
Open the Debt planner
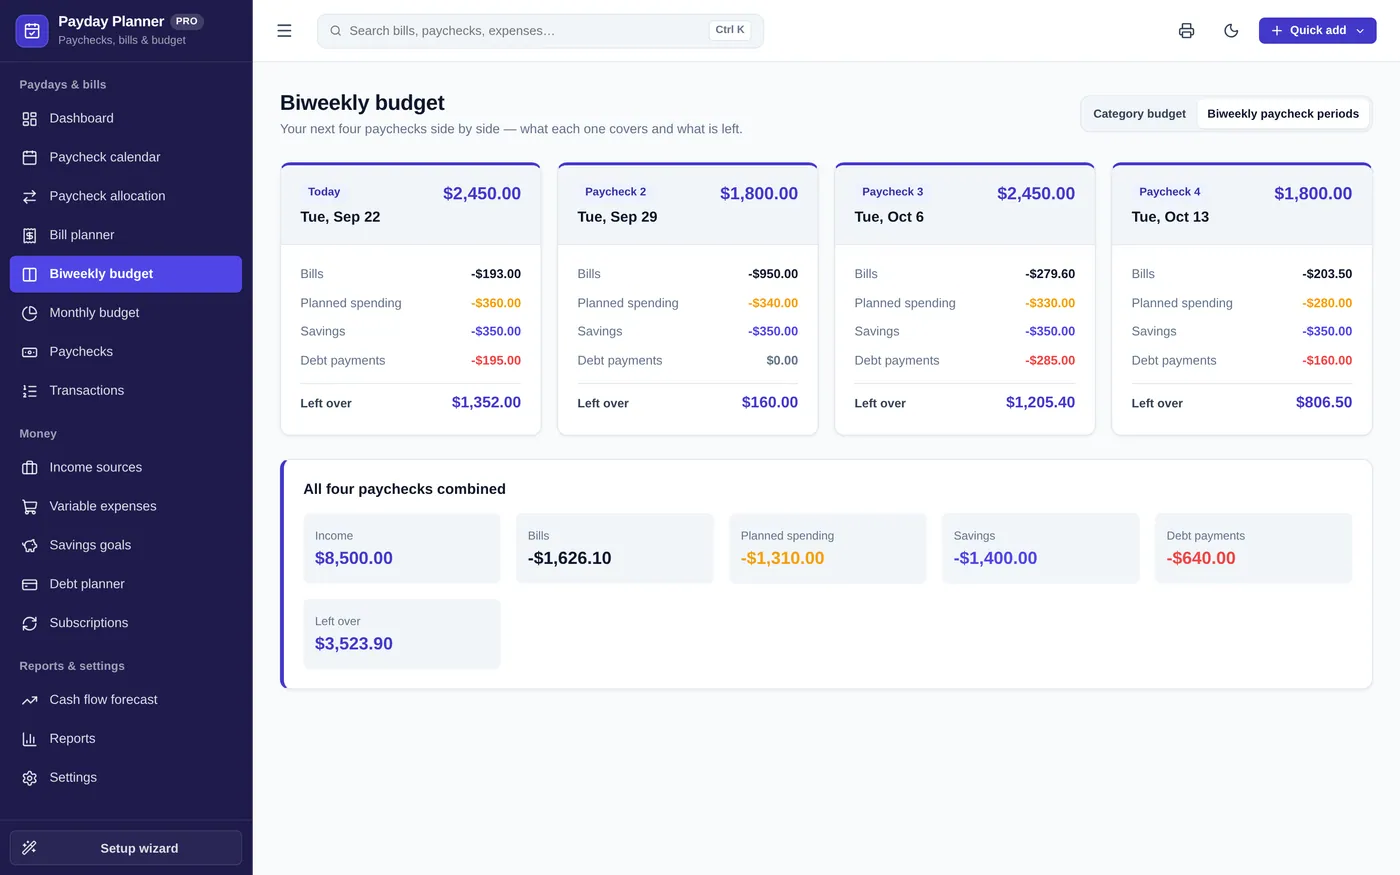126,584
